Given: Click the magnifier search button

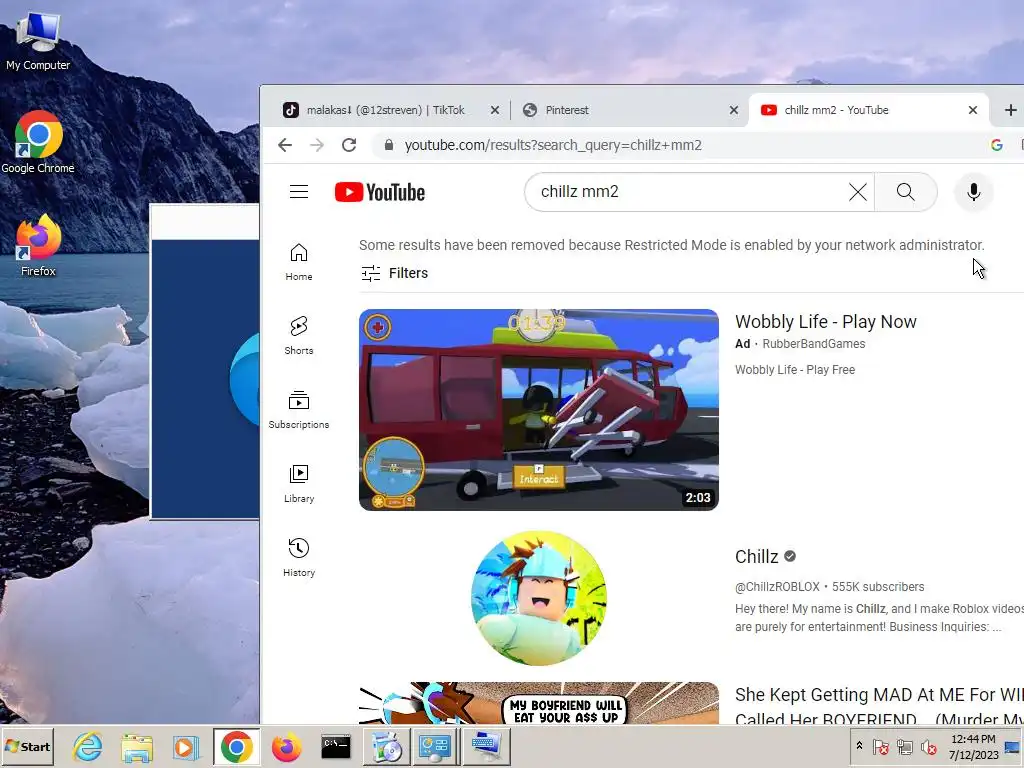Looking at the screenshot, I should pos(905,192).
